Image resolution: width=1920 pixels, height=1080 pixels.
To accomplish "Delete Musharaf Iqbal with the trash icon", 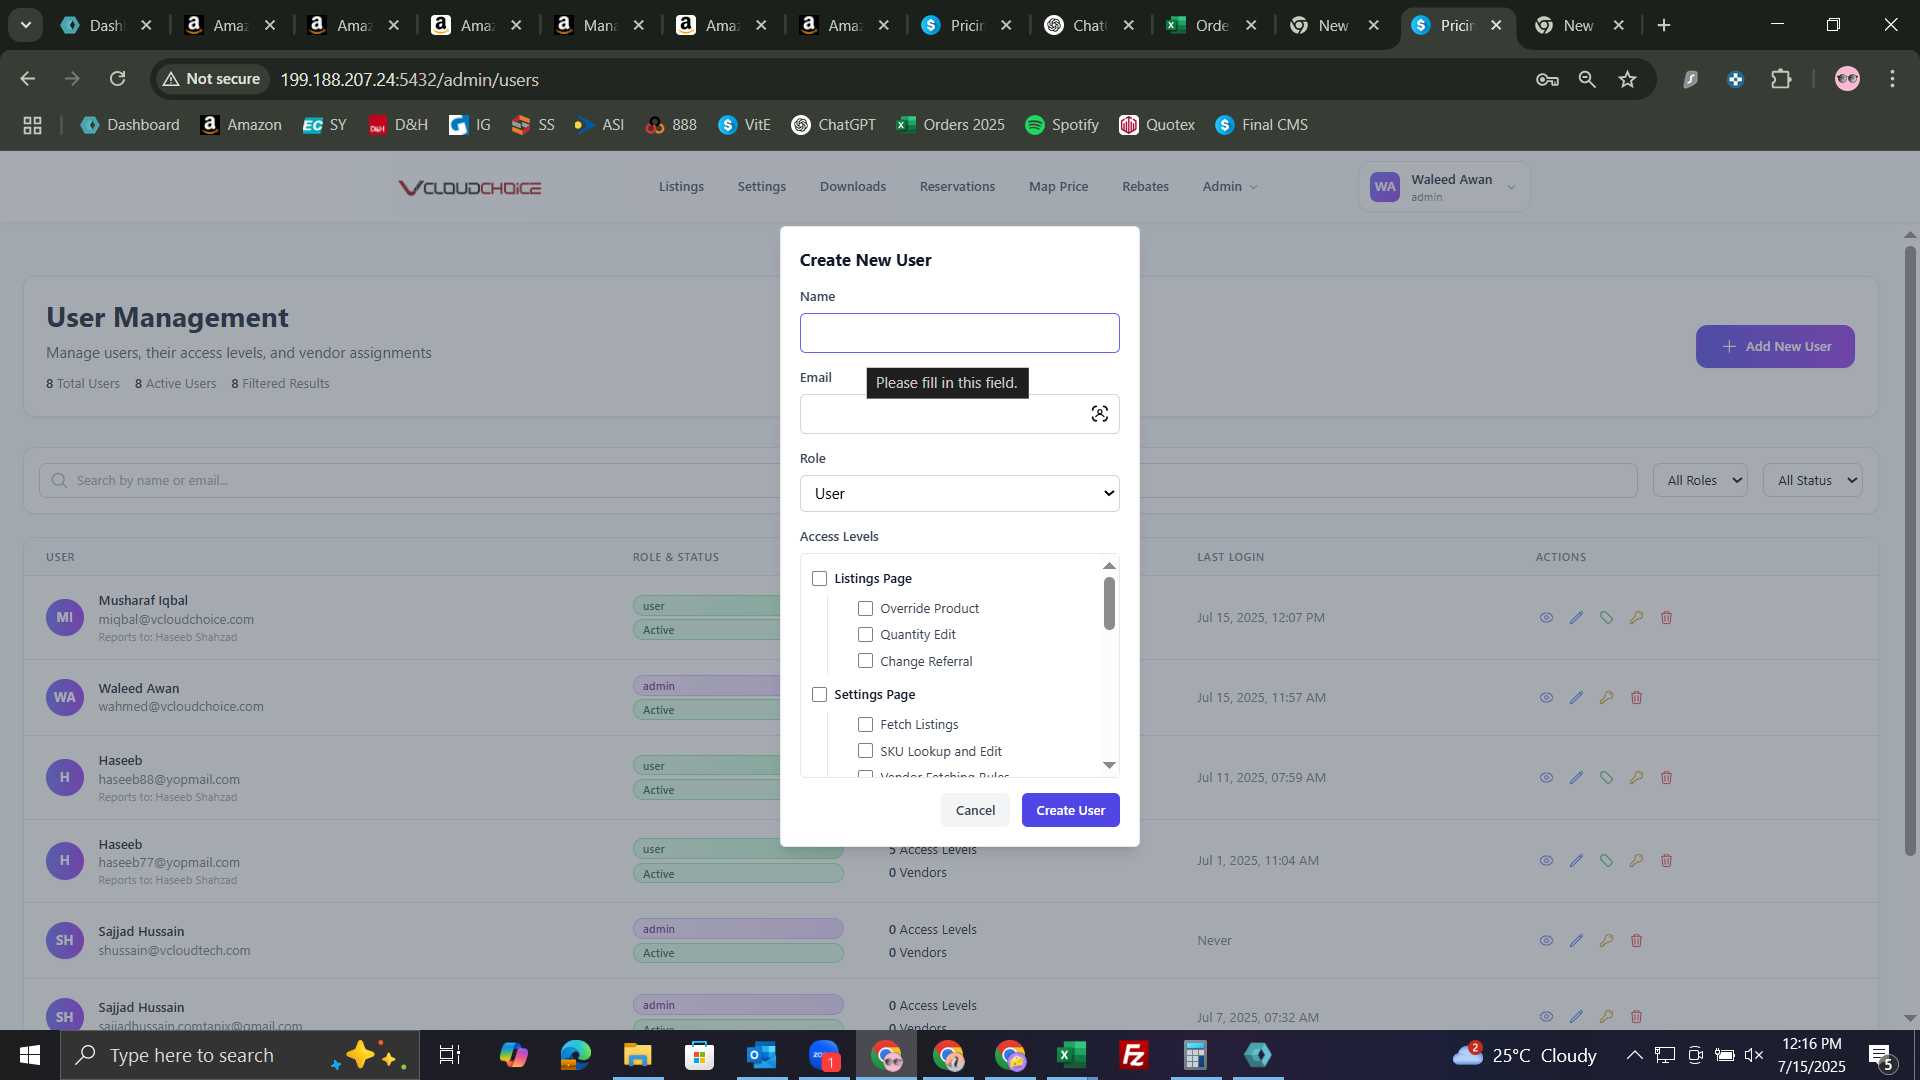I will coord(1666,618).
